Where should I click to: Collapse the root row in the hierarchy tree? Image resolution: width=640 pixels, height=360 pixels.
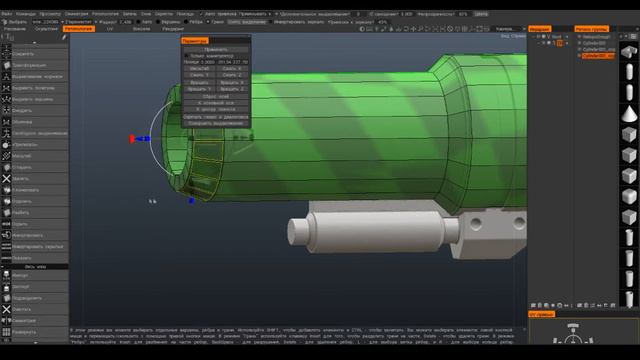point(533,36)
